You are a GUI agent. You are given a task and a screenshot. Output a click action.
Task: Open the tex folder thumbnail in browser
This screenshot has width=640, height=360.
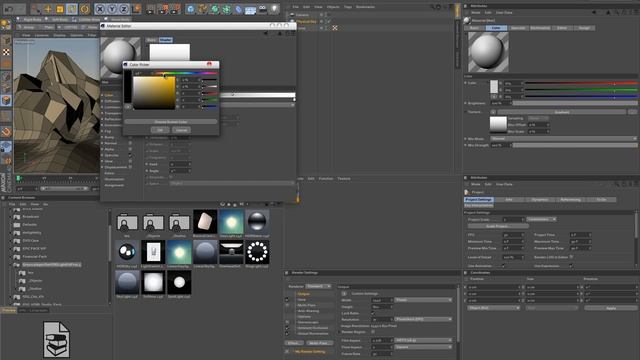[x=127, y=222]
